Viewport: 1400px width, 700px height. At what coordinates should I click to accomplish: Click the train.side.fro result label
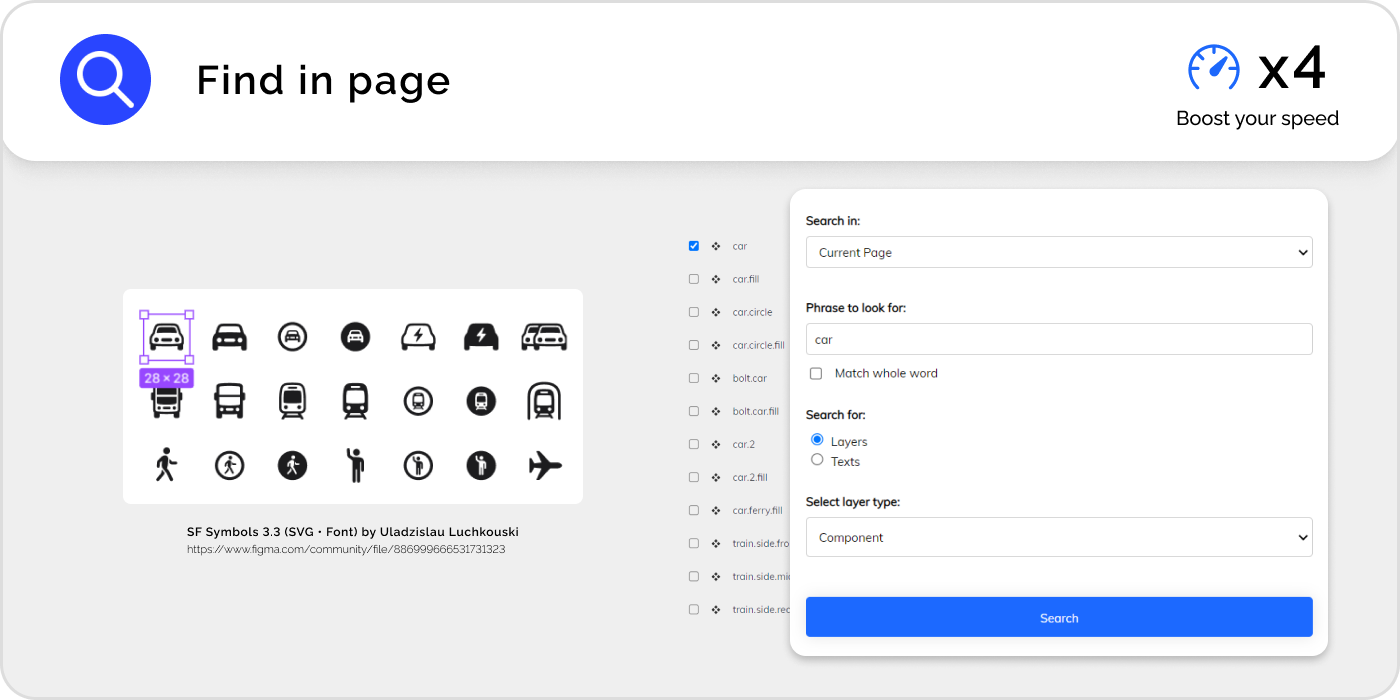(760, 543)
